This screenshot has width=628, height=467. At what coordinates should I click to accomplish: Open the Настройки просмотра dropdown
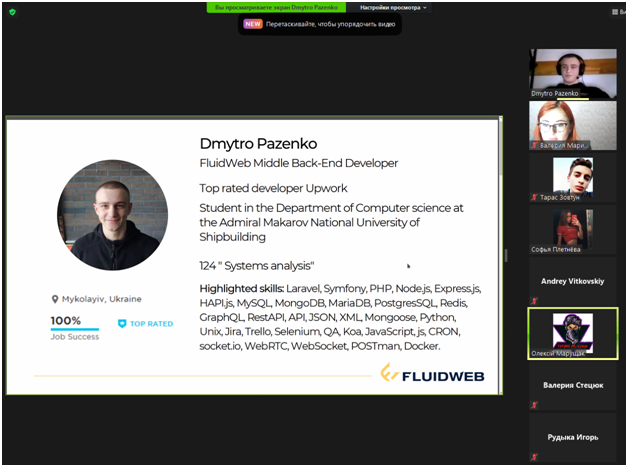[393, 7]
